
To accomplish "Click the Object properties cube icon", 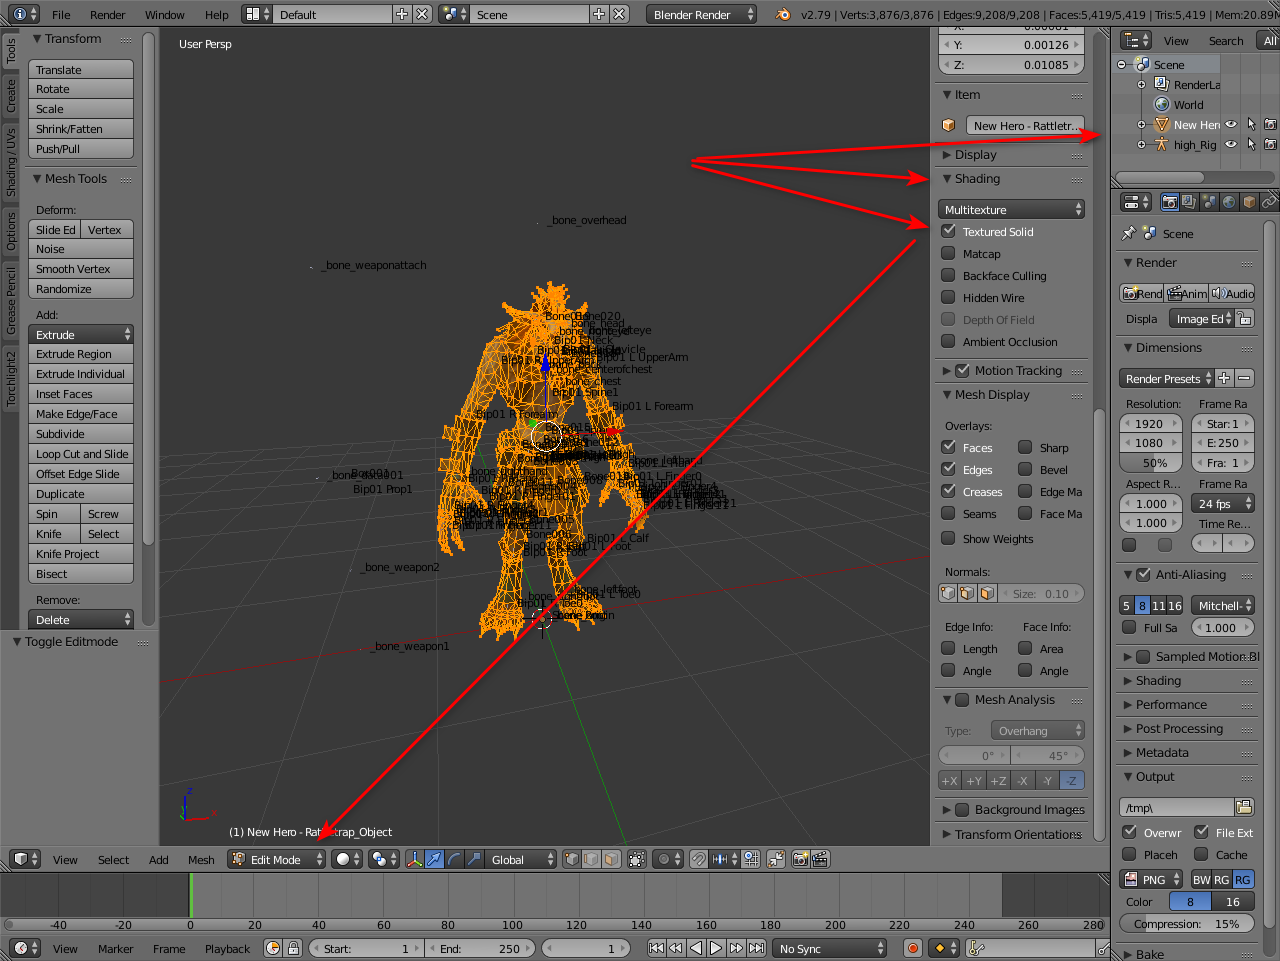I will coord(1249,202).
